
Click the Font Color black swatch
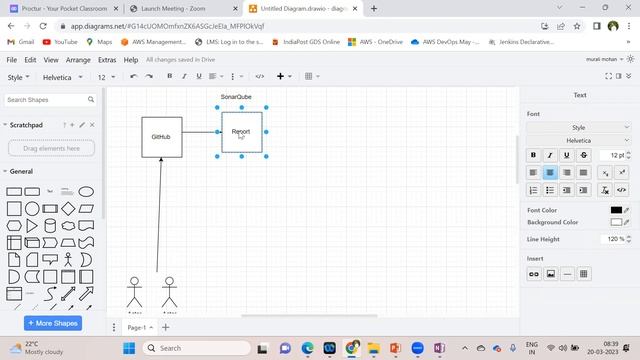[x=616, y=210]
